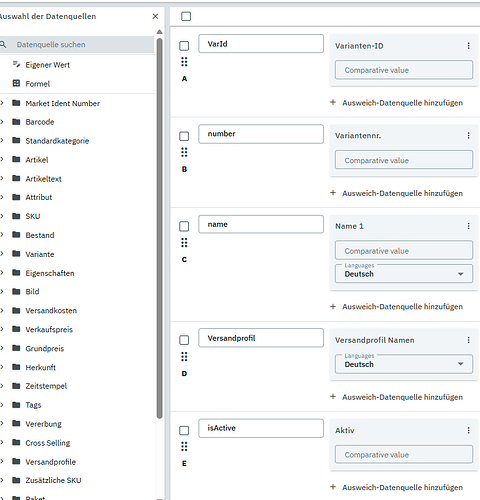The height and width of the screenshot is (500, 480).
Task: Click Comparative value field under Name 1
Action: pos(404,250)
